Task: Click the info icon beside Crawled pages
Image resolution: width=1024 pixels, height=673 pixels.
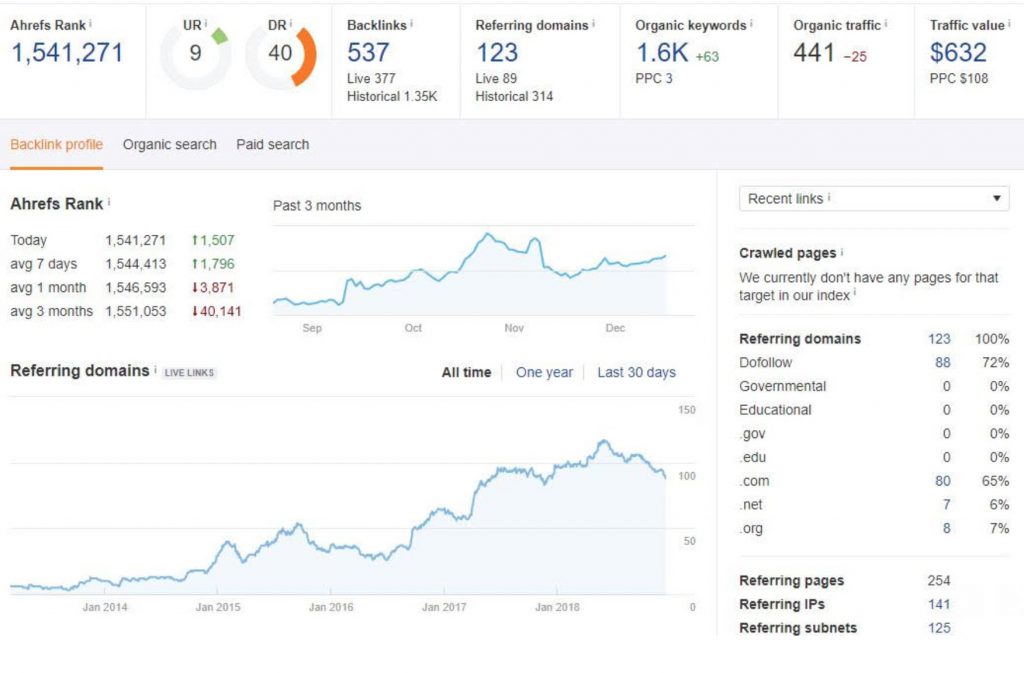Action: point(842,252)
